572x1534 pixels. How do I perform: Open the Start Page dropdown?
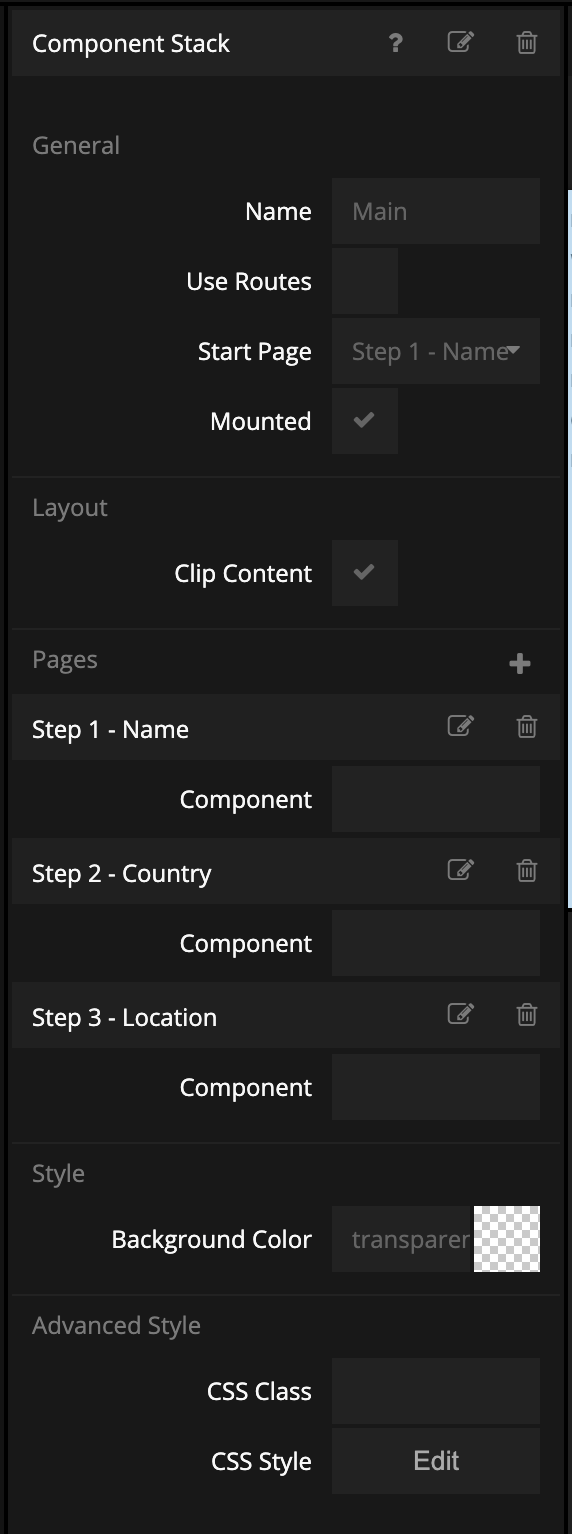[436, 351]
